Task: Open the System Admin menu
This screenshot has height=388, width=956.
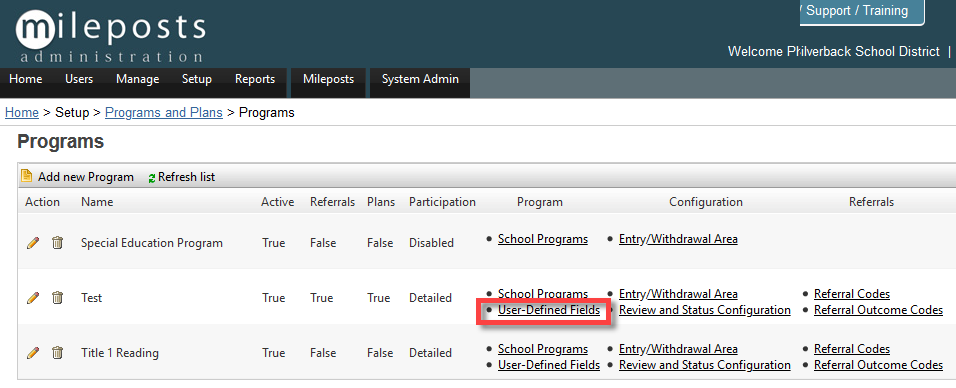Action: click(420, 79)
